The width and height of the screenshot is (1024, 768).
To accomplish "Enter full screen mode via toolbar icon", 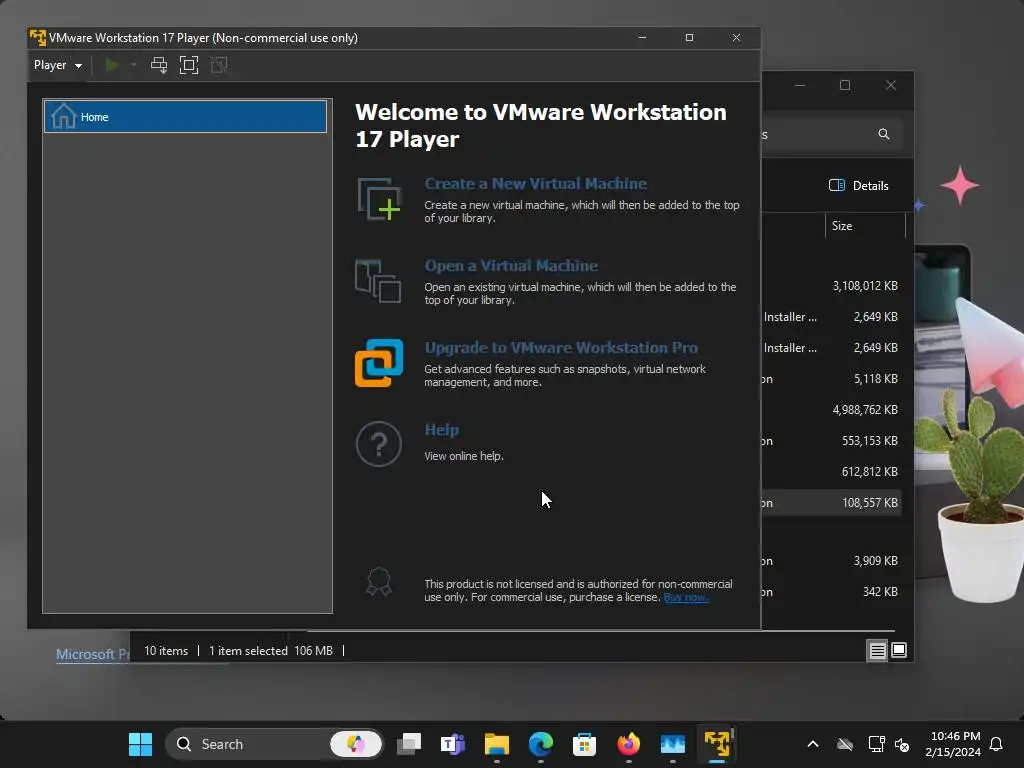I will click(189, 65).
